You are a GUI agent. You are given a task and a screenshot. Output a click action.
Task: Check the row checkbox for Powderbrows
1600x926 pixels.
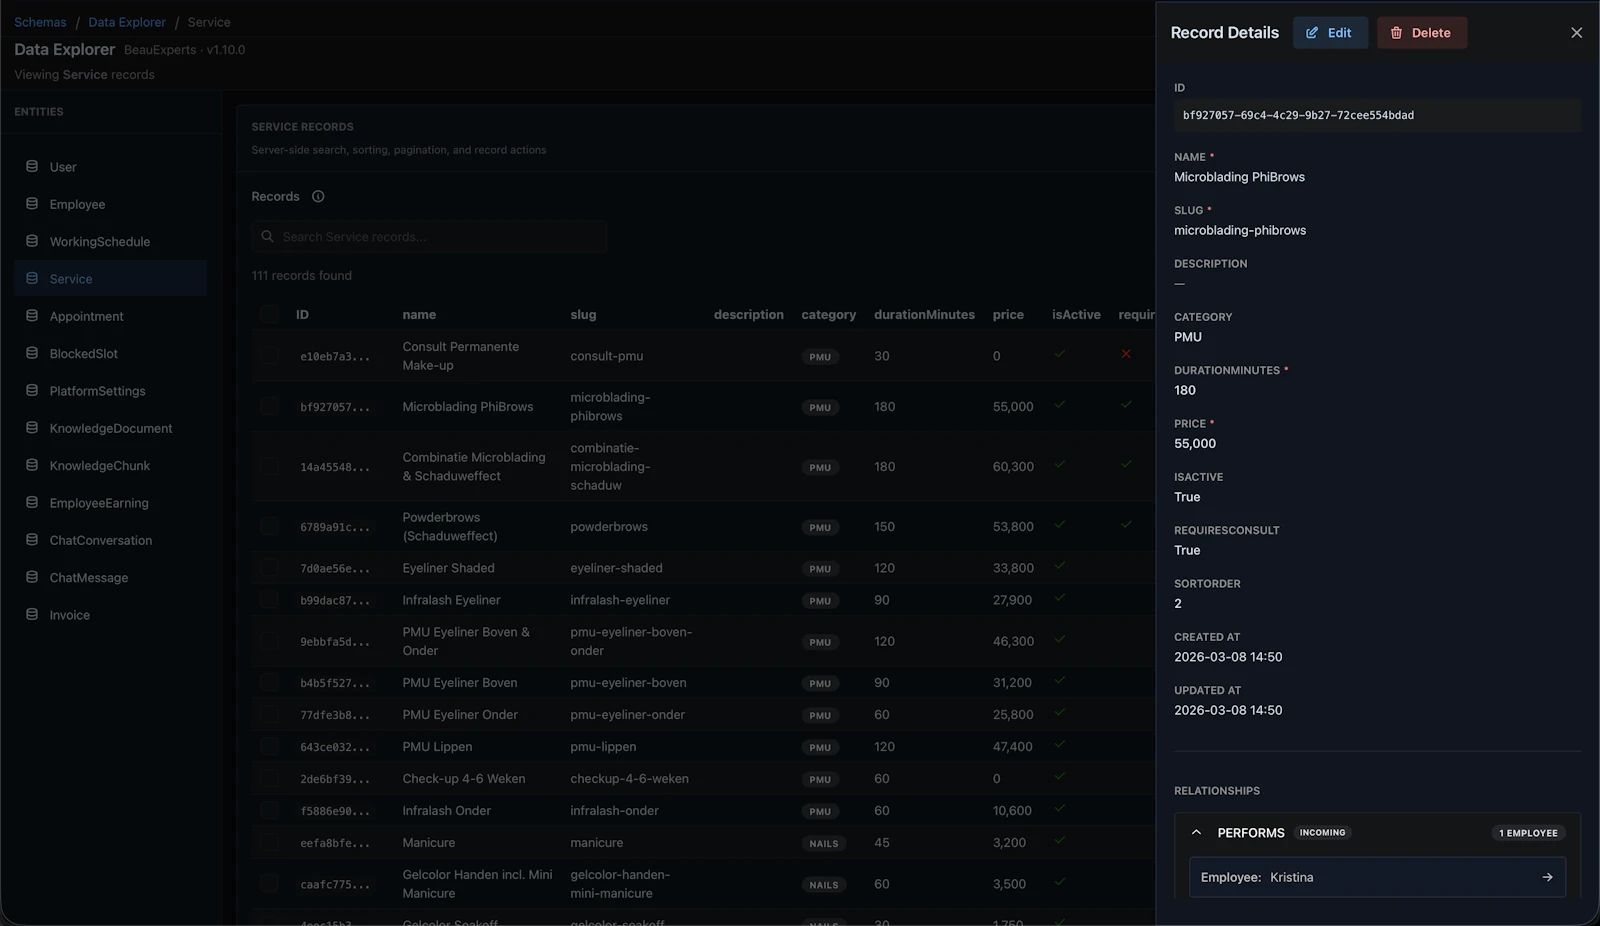pos(269,526)
